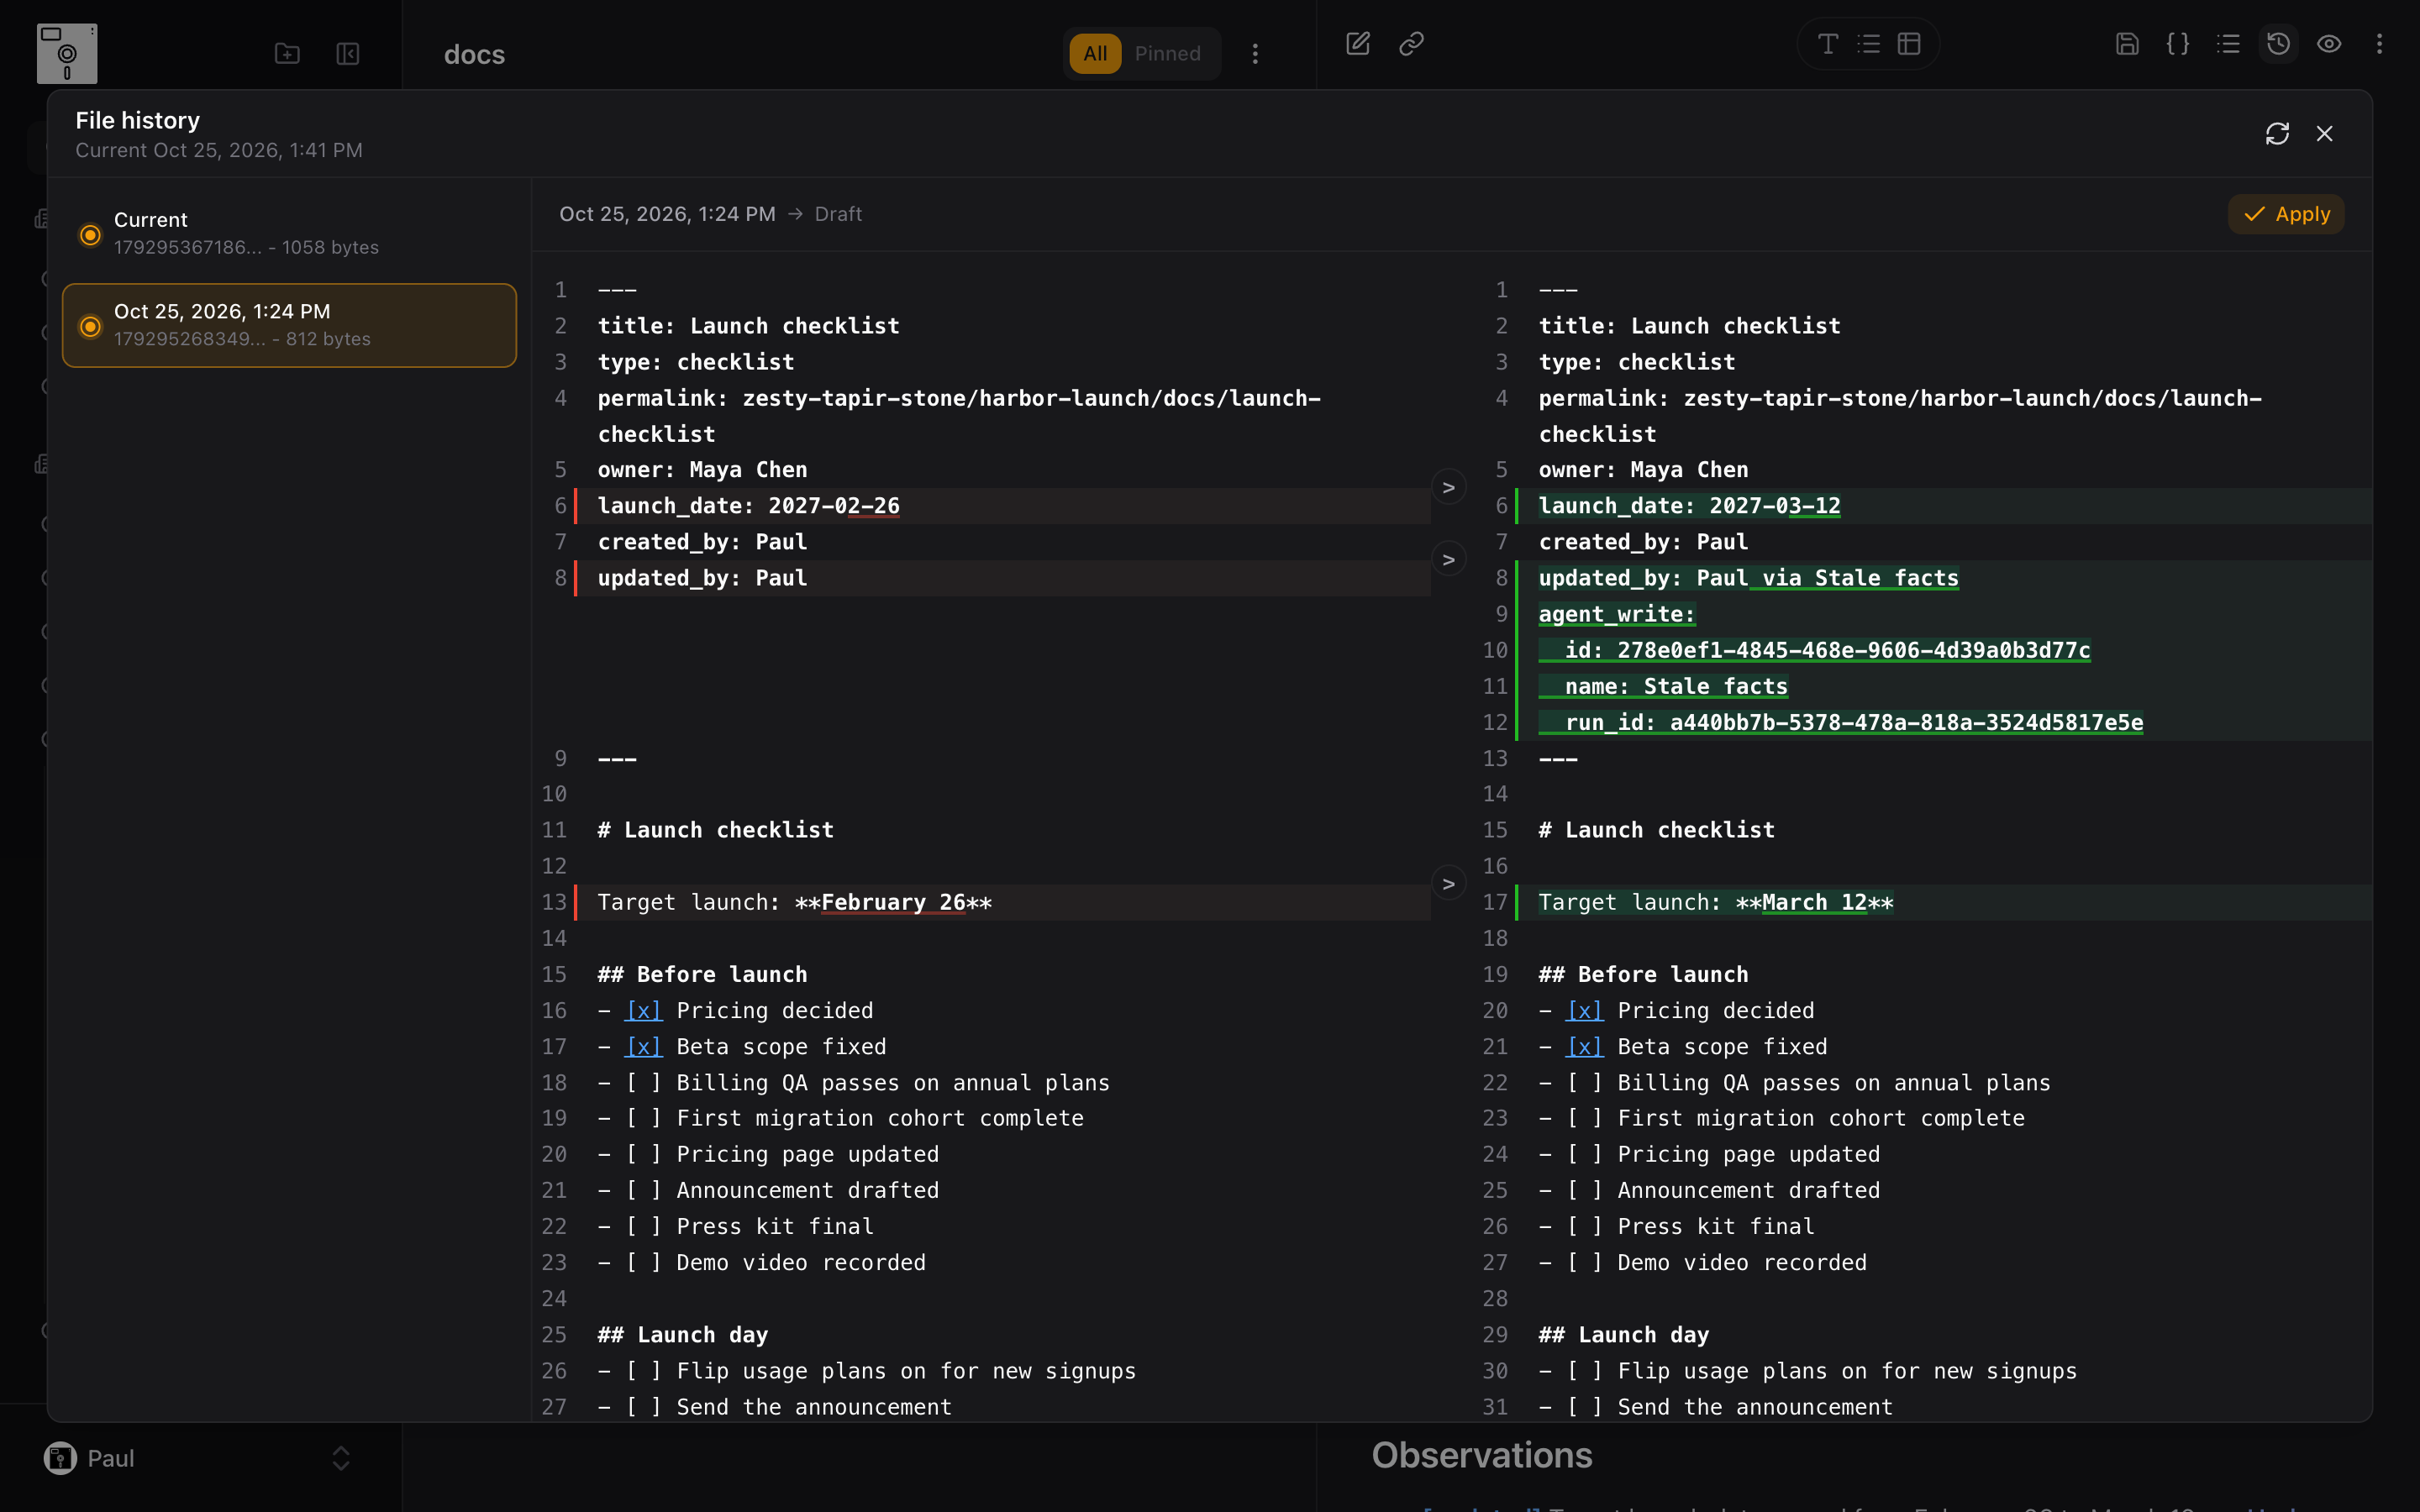Click the Target launch March 12 line
The height and width of the screenshot is (1512, 2420).
pyautogui.click(x=1944, y=902)
